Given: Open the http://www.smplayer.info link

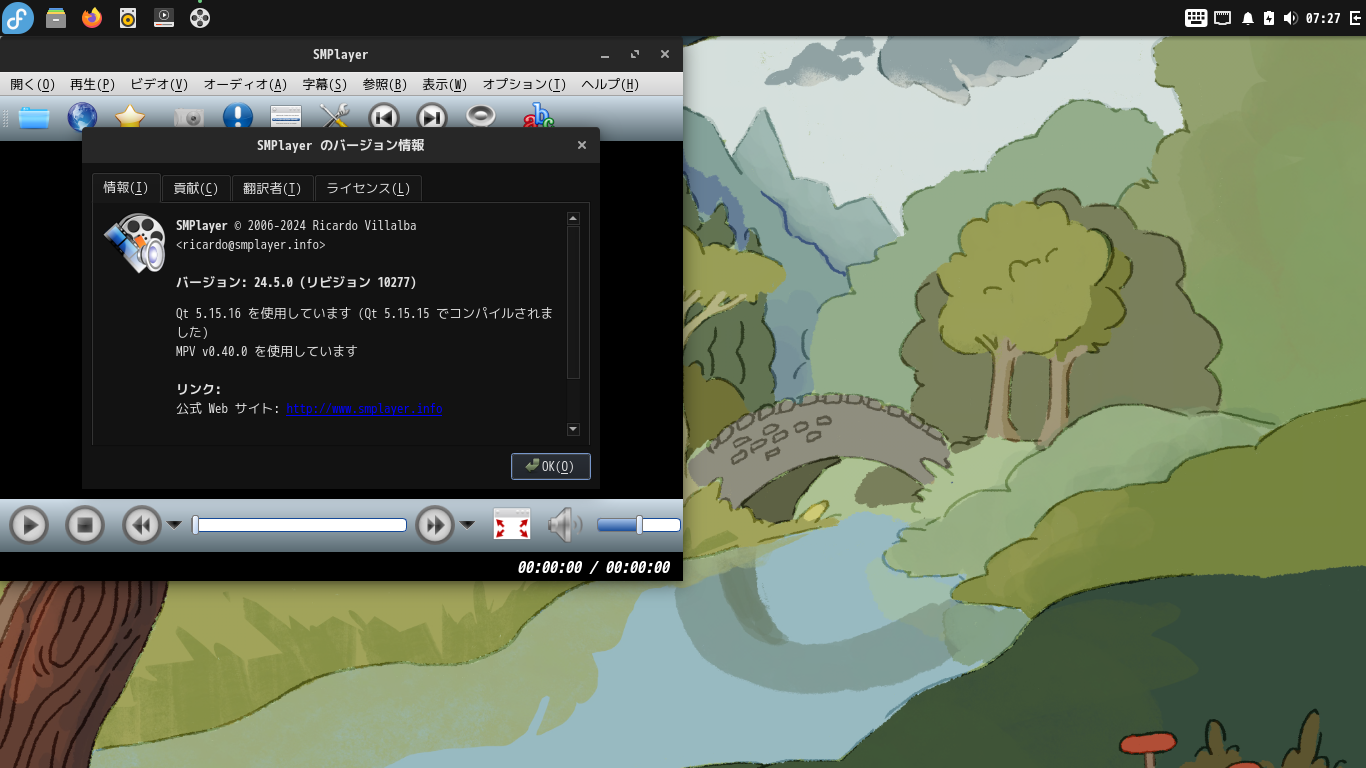Looking at the screenshot, I should pos(365,409).
